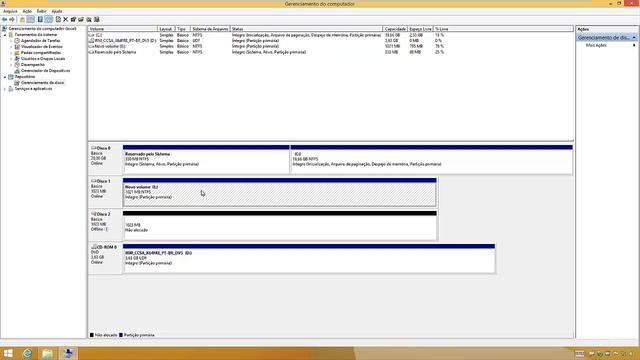
Task: Sort by the Volume column header
Action: pyautogui.click(x=122, y=29)
